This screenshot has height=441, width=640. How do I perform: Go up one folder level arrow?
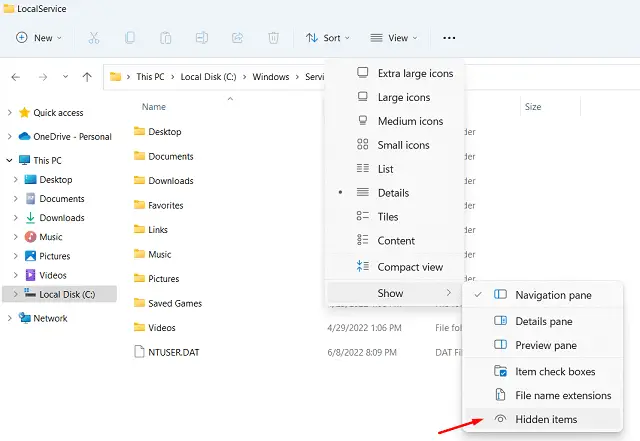pyautogui.click(x=87, y=77)
